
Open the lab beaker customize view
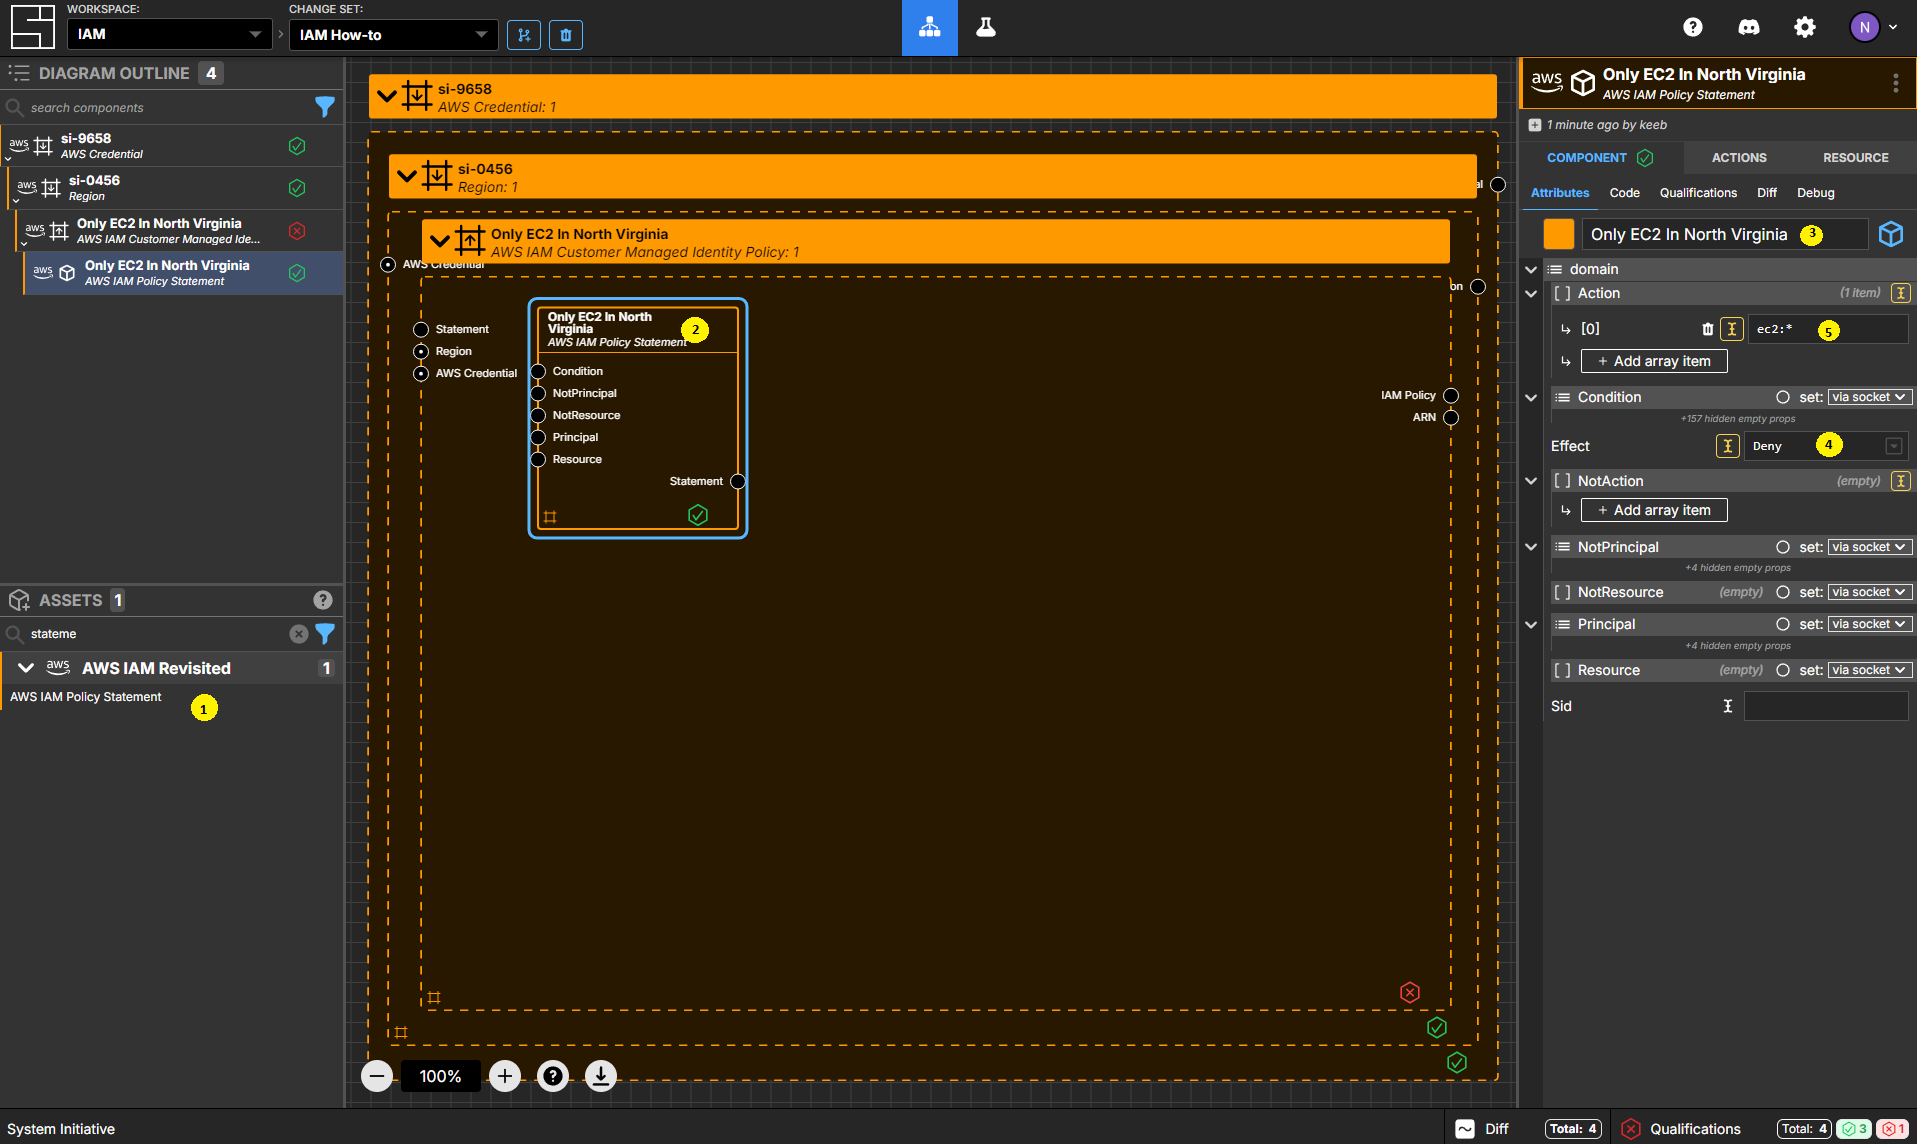pos(986,28)
